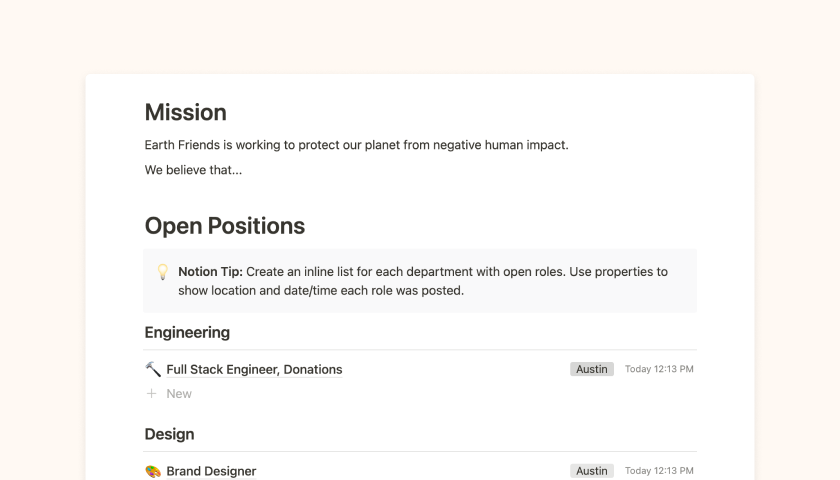Open the Full Stack Engineer, Donations page
840x480 pixels.
[254, 369]
